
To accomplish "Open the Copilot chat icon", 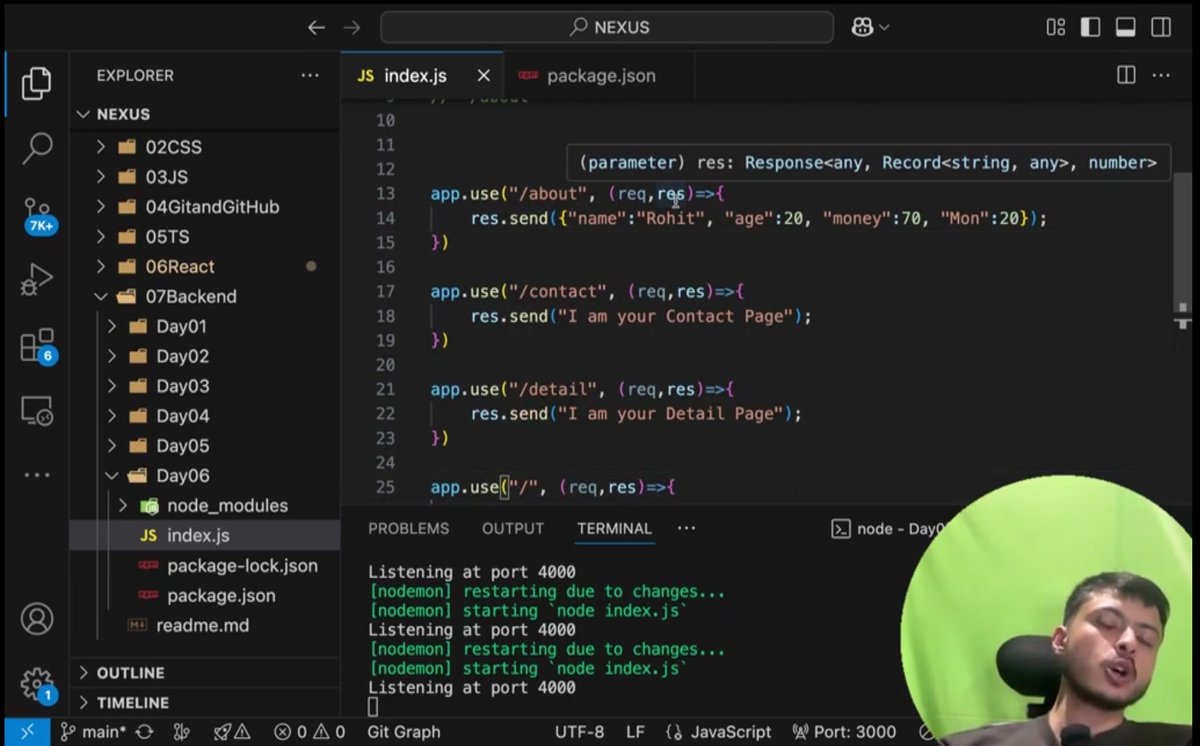I will pyautogui.click(x=862, y=28).
